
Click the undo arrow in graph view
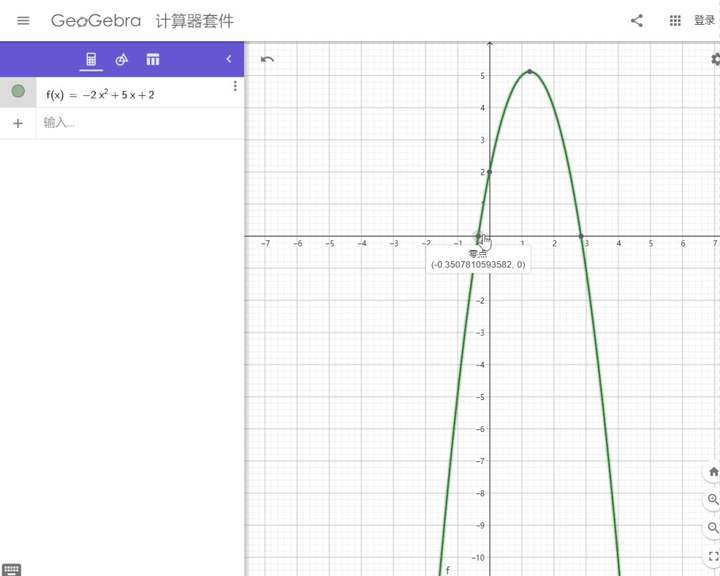(x=267, y=59)
